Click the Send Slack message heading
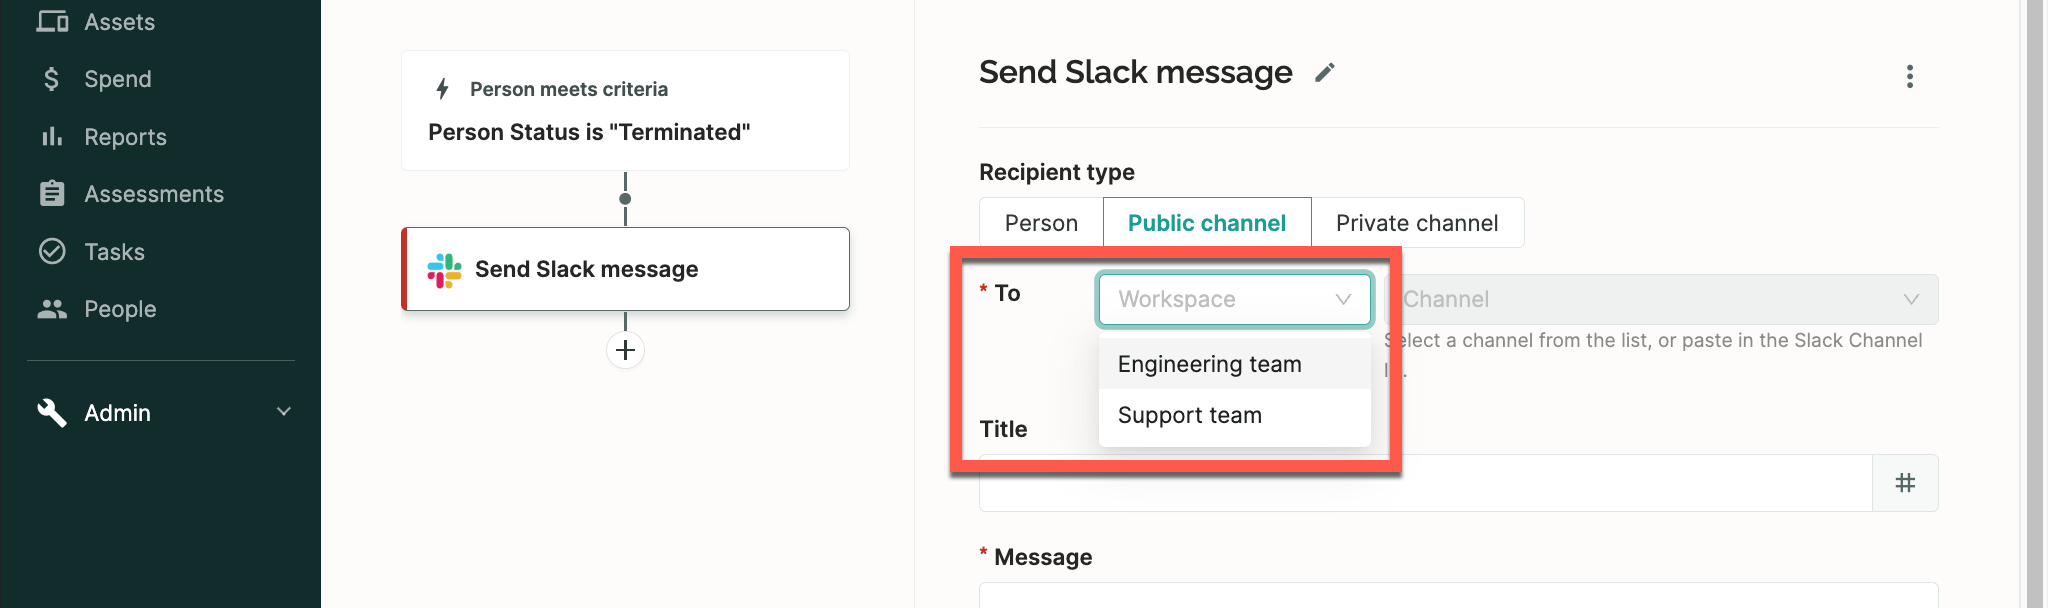The height and width of the screenshot is (608, 2048). tap(1135, 72)
